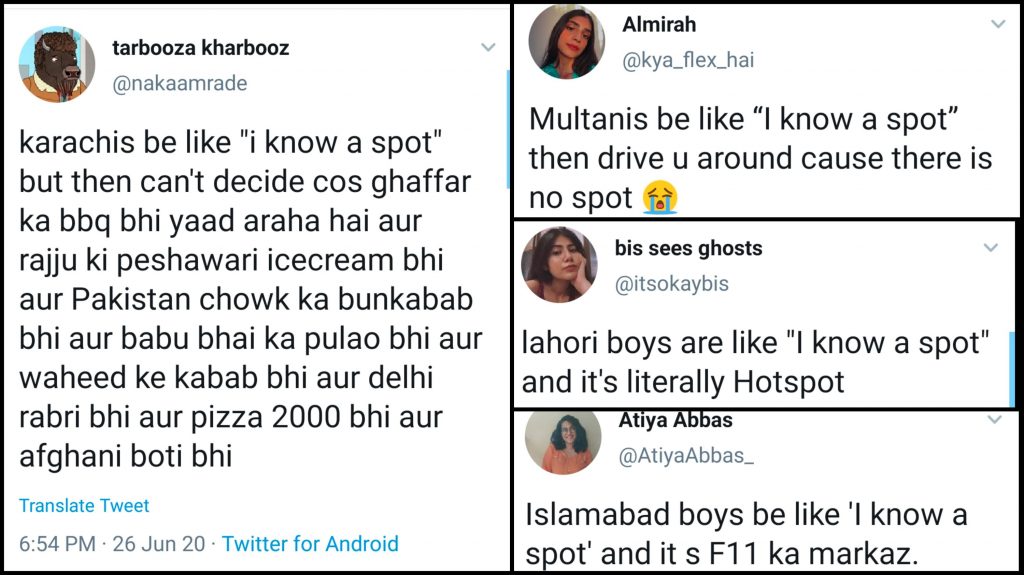Select the Almirah display name
This screenshot has width=1024, height=575.
(659, 24)
